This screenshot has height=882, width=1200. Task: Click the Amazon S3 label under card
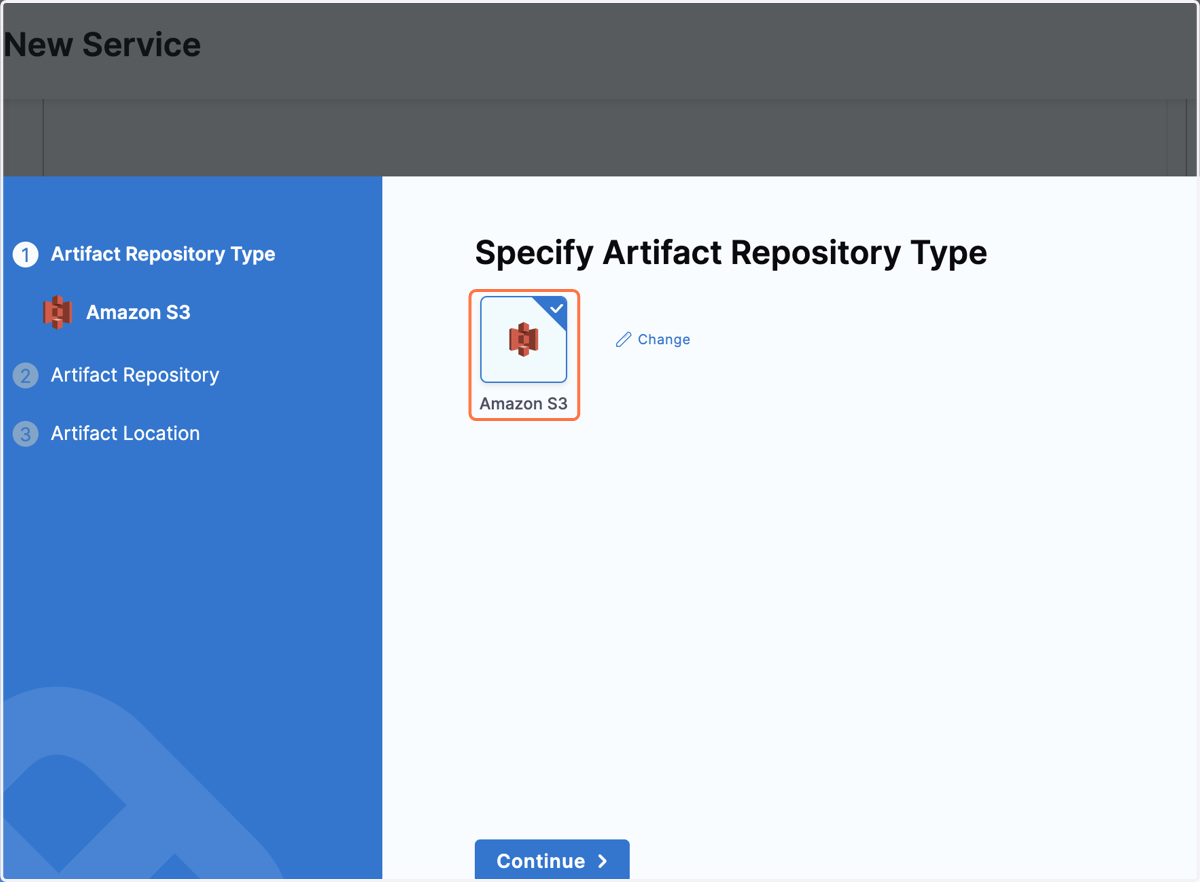tap(524, 404)
